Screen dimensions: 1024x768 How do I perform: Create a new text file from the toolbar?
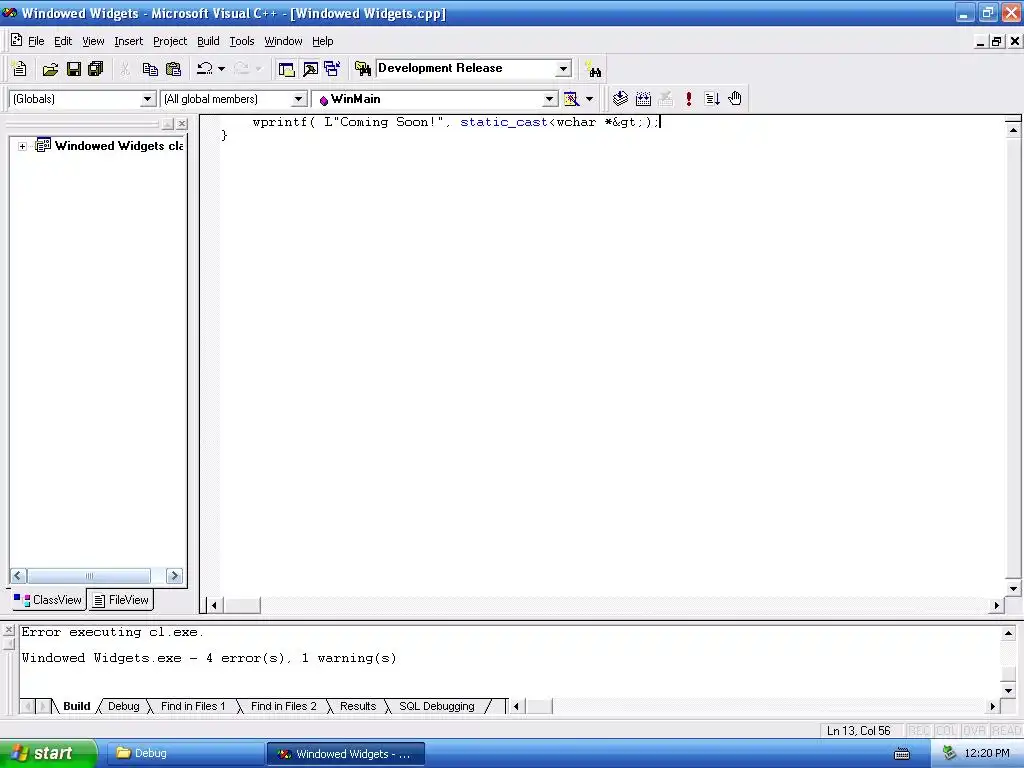tap(19, 69)
